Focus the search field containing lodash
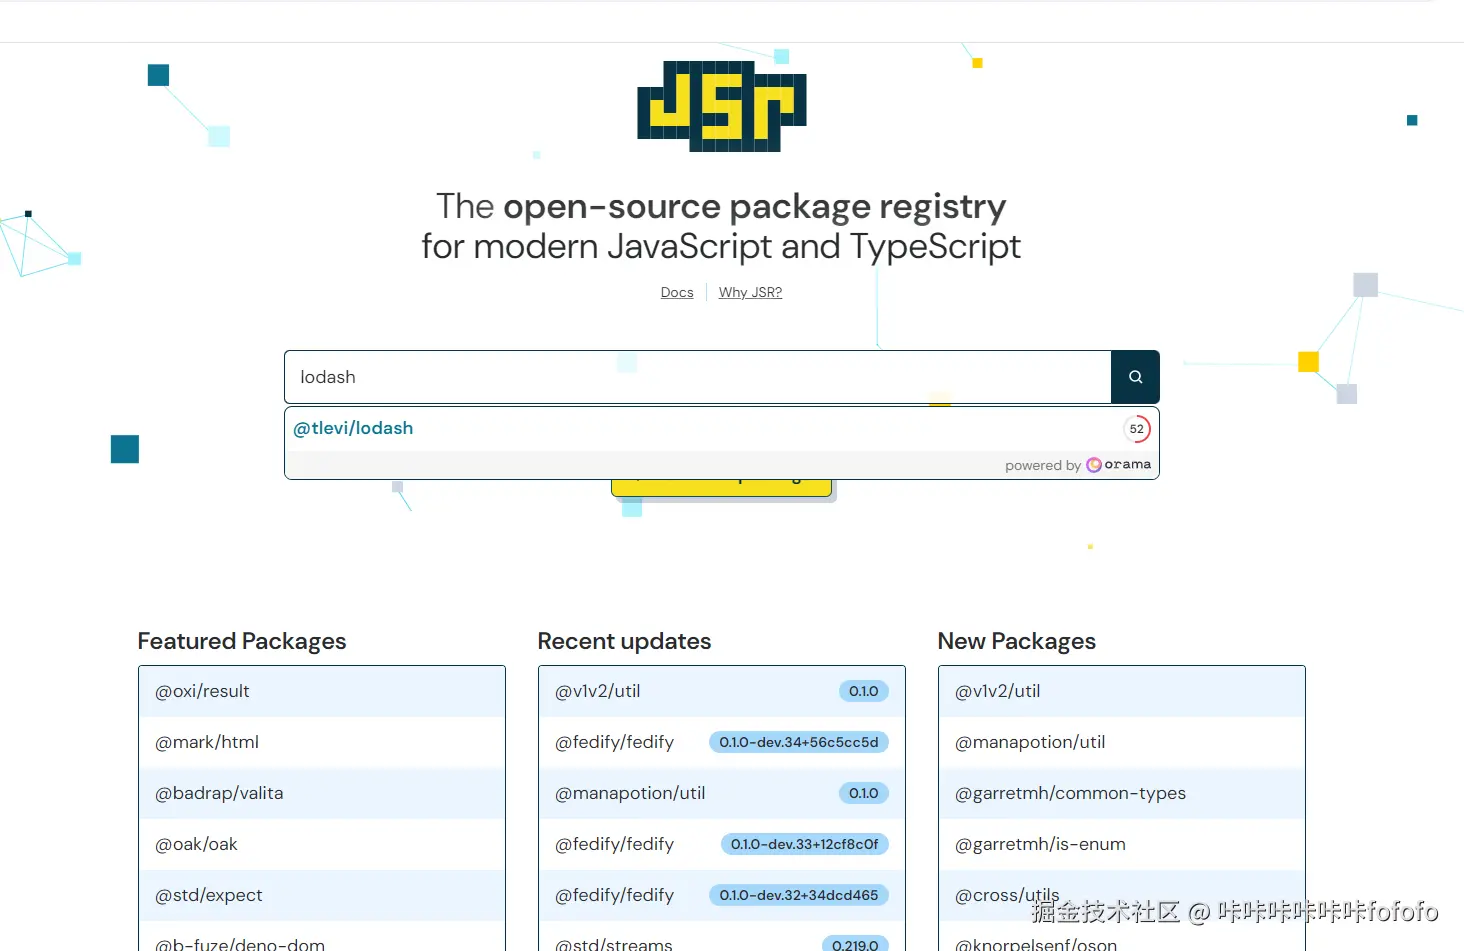 click(x=698, y=377)
